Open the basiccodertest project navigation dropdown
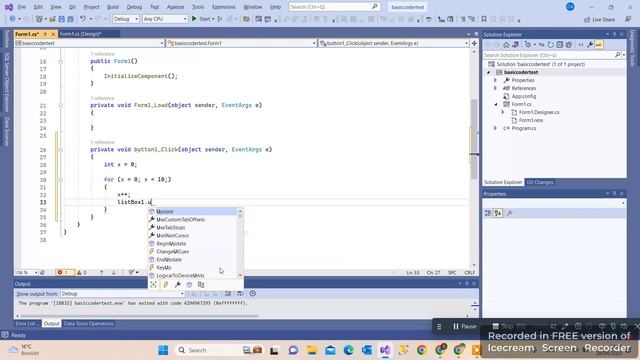The height and width of the screenshot is (360, 640). point(89,43)
